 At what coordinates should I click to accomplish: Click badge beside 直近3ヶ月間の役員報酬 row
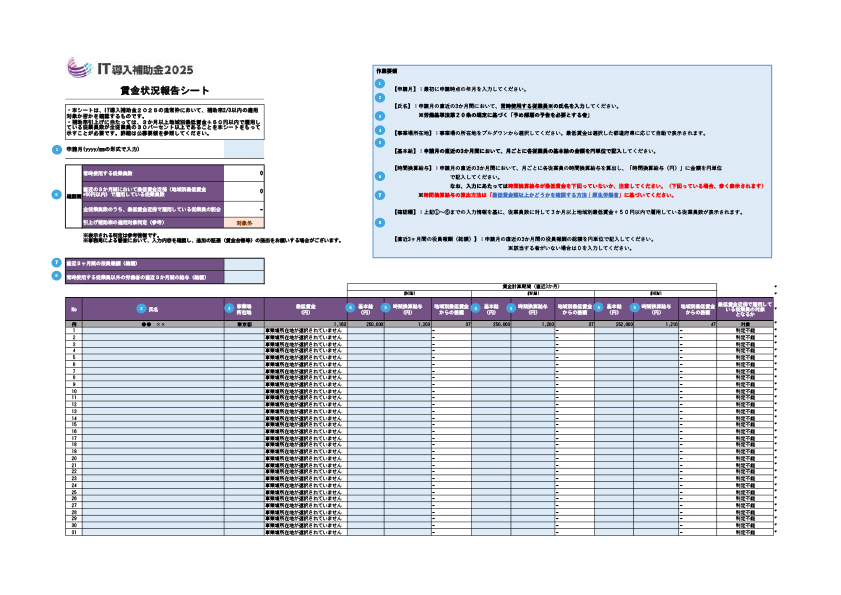coord(56,262)
